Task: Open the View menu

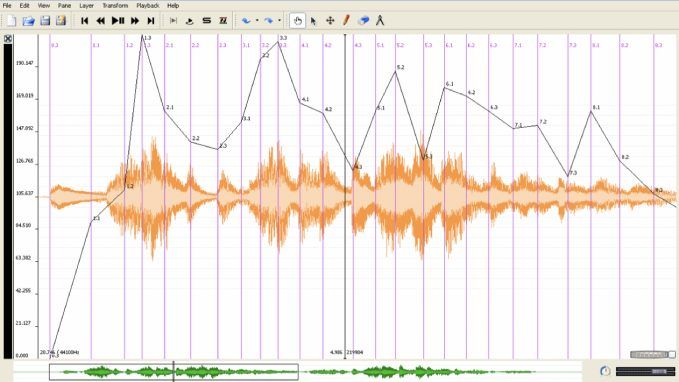Action: point(44,6)
